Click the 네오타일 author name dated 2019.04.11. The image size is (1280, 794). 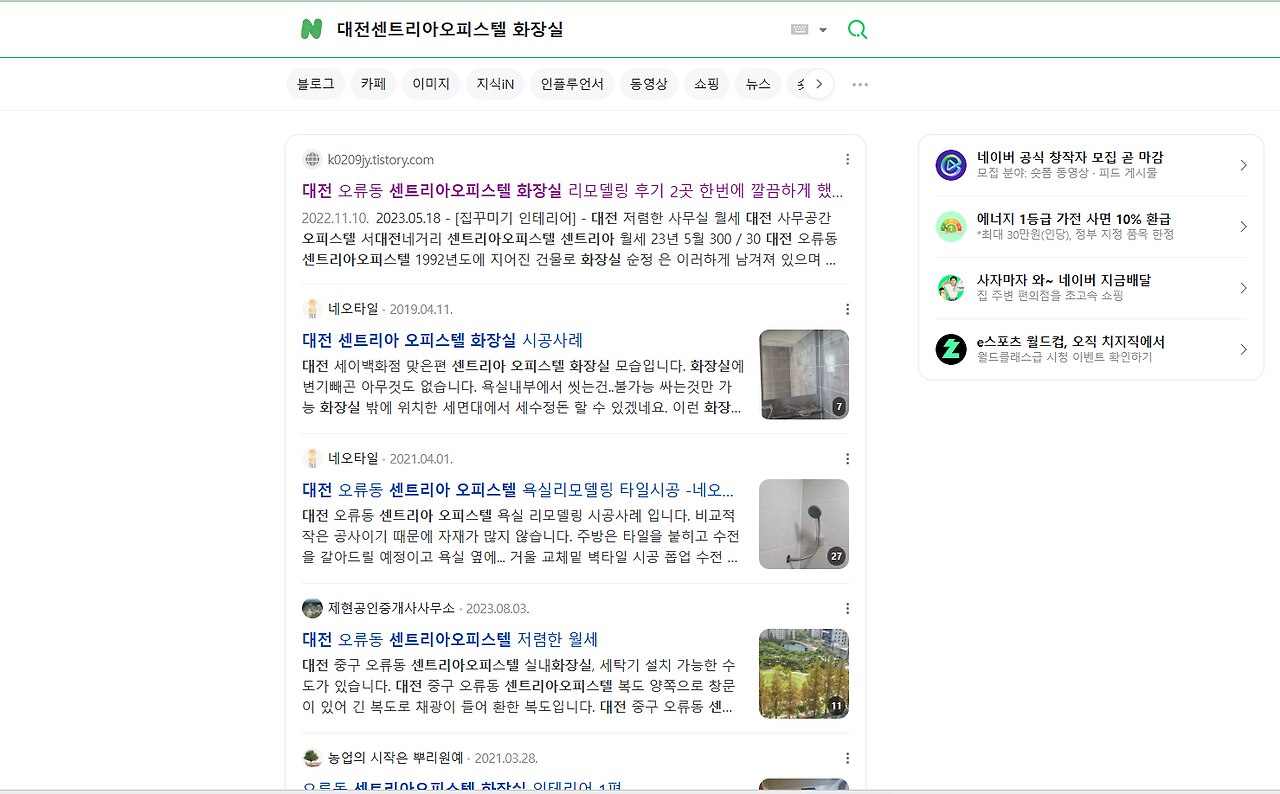point(353,309)
